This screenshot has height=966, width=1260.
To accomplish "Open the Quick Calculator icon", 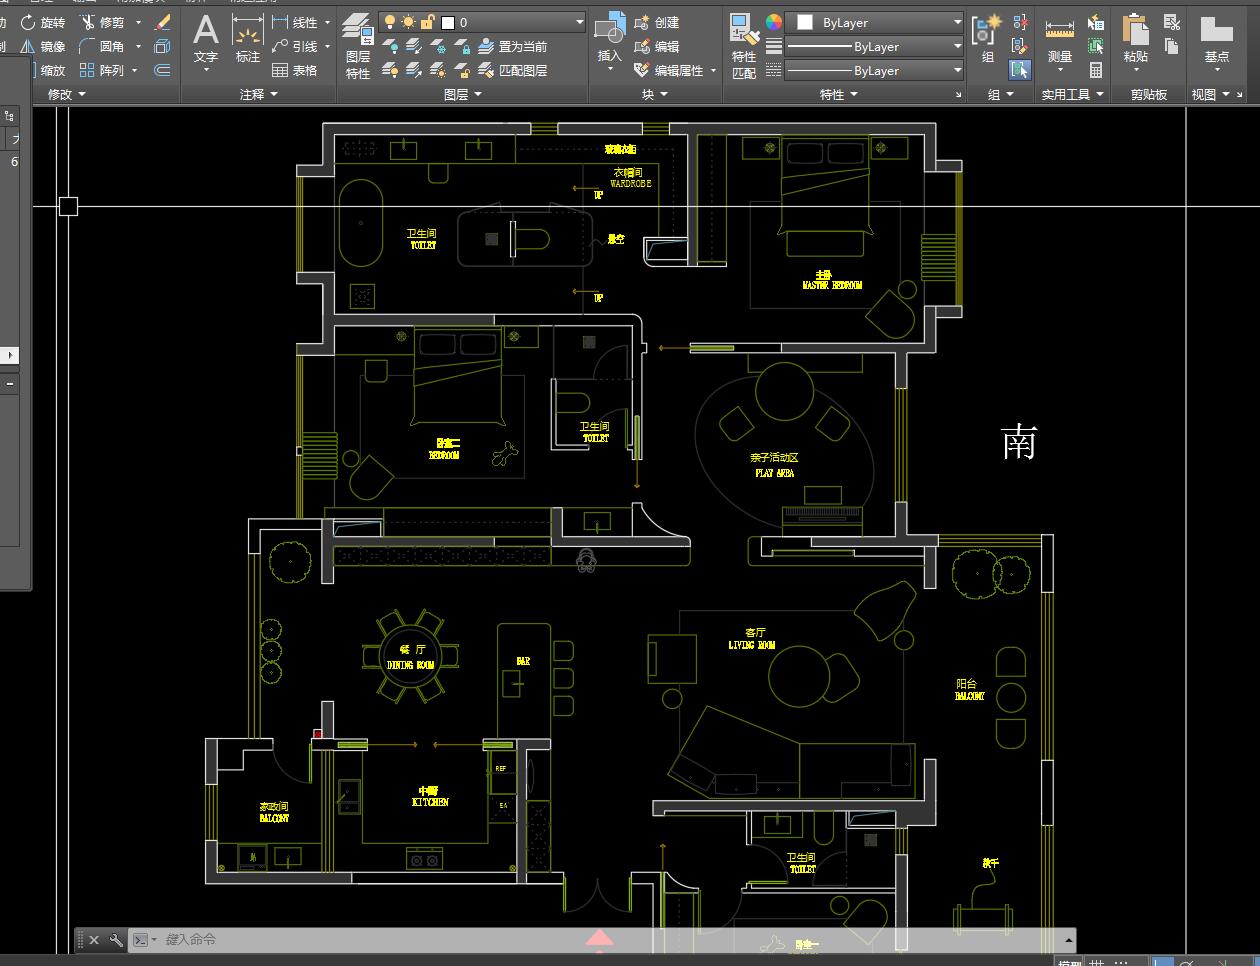I will (x=1096, y=70).
